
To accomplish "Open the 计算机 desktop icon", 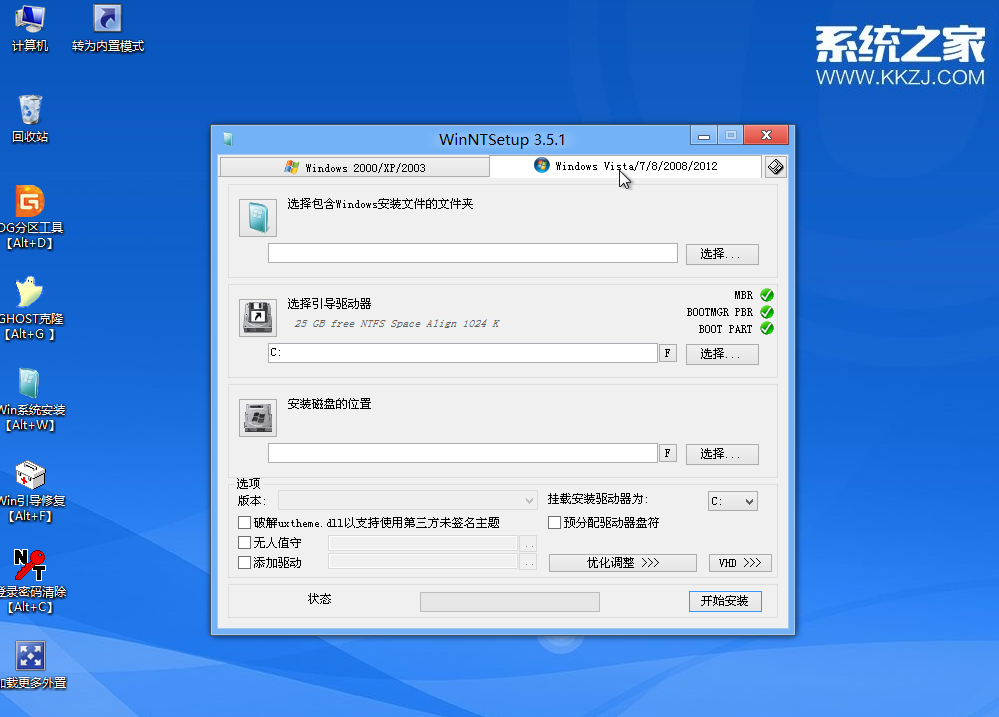I will click(30, 20).
